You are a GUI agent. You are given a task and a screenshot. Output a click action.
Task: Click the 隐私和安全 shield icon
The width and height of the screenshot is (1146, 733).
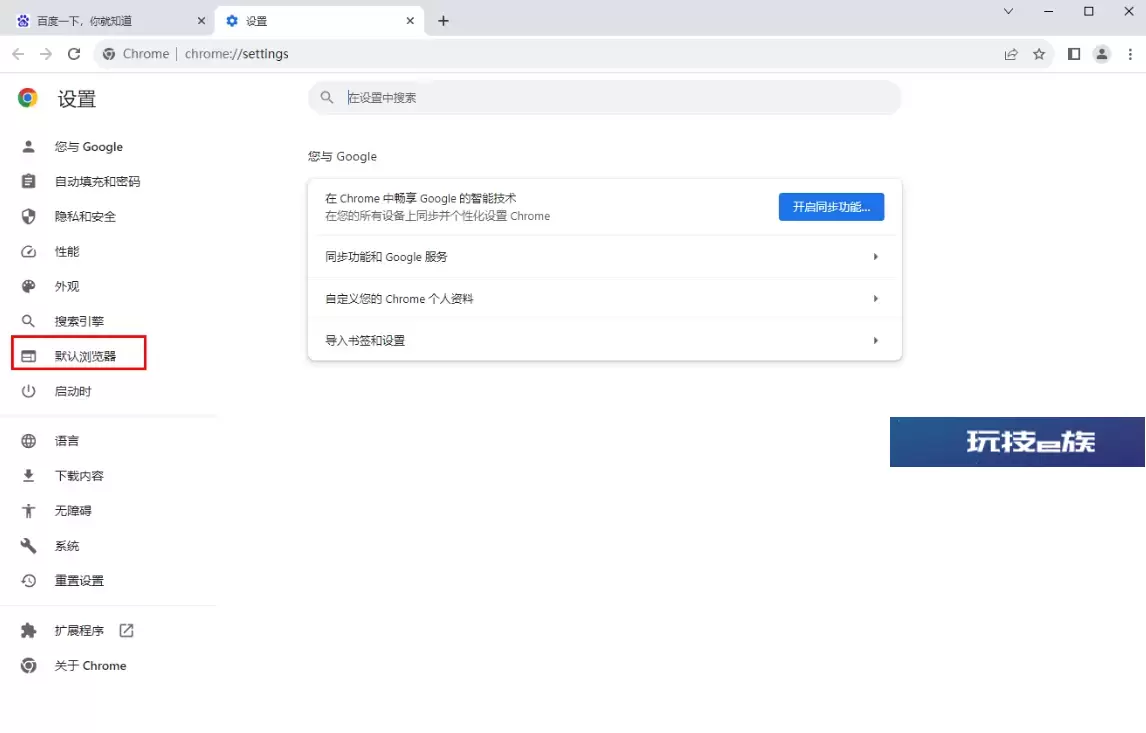(x=29, y=216)
